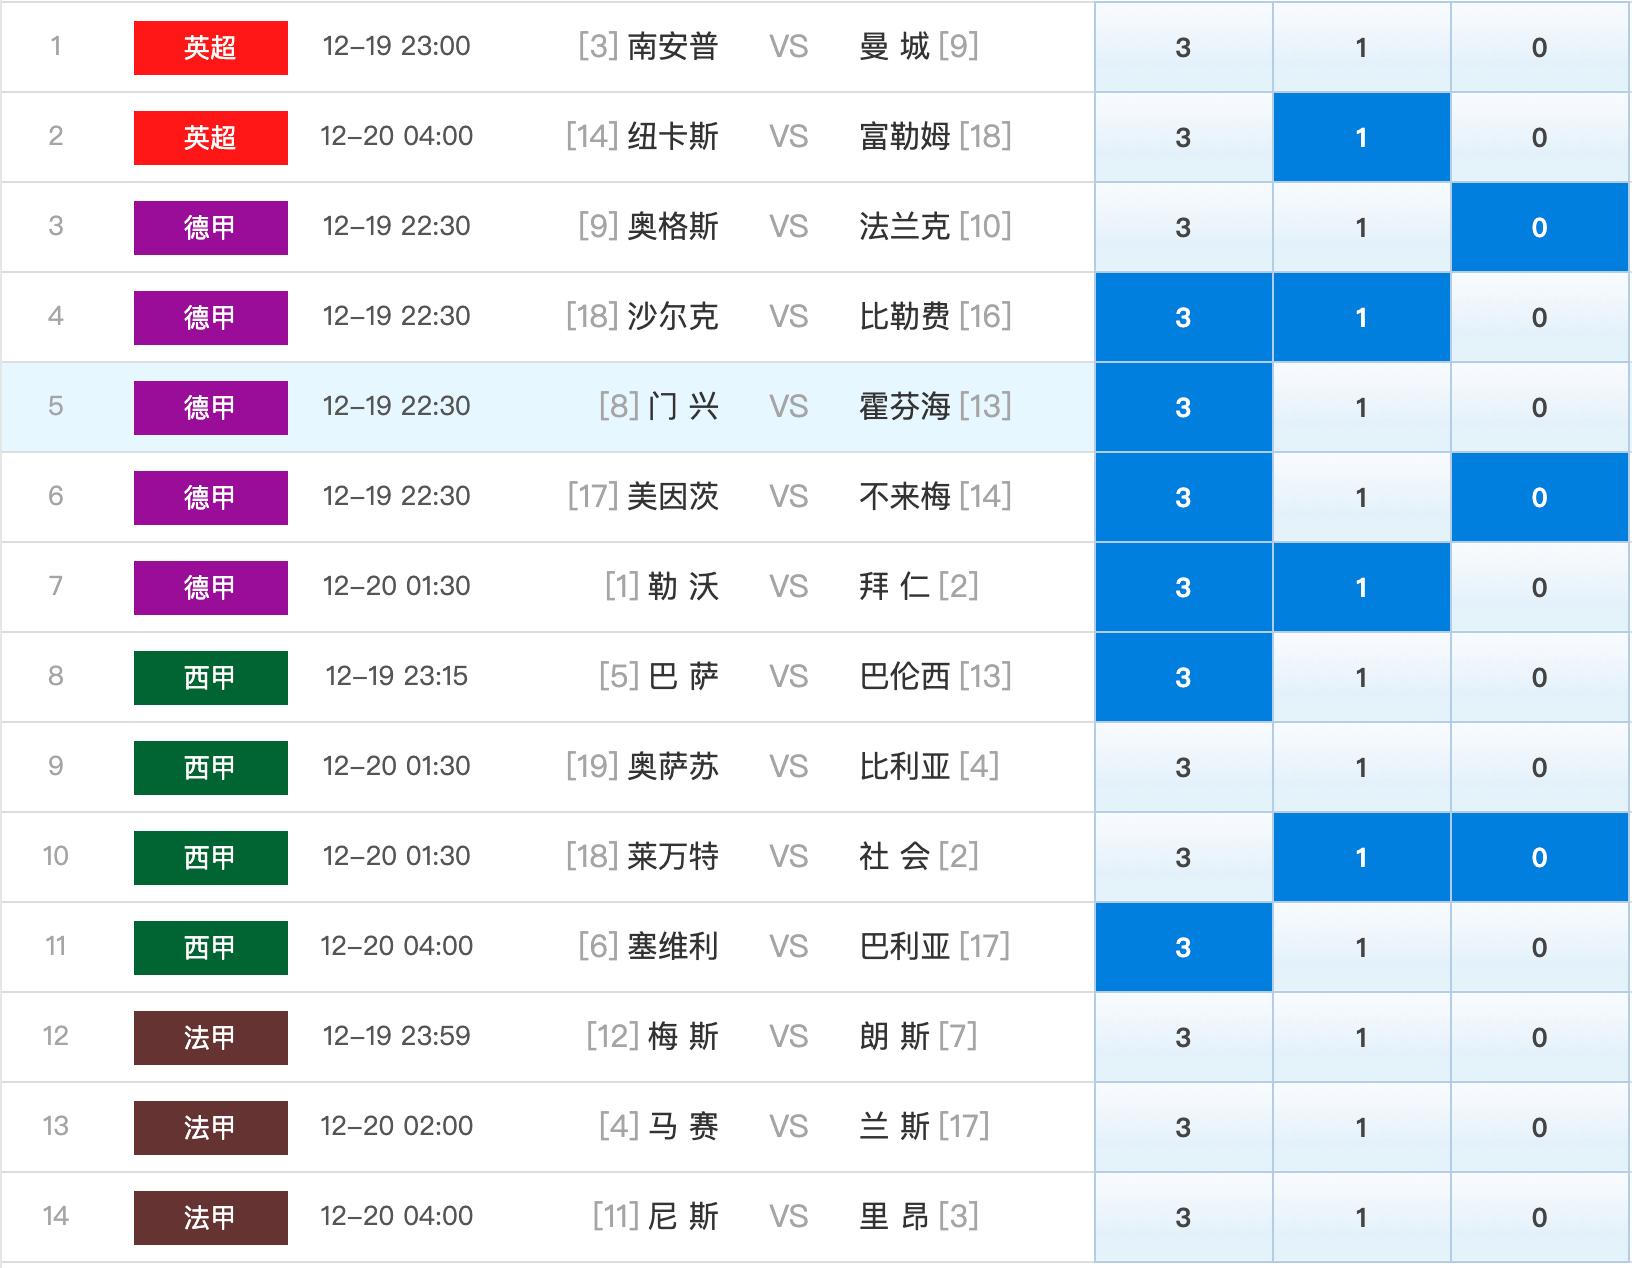Click 德甲 tag for 勒沃 match

coord(211,588)
